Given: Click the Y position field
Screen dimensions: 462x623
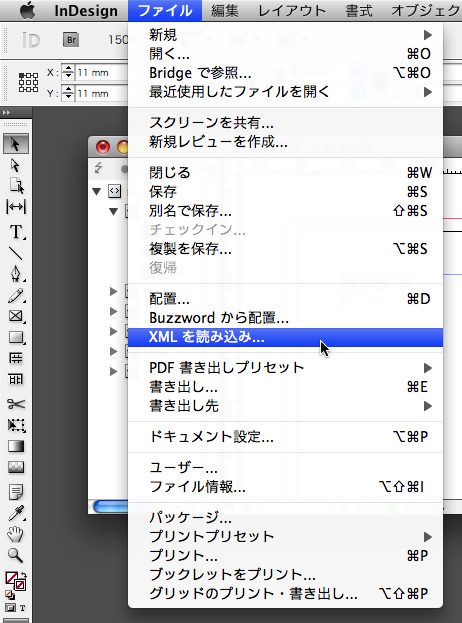Looking at the screenshot, I should [102, 94].
